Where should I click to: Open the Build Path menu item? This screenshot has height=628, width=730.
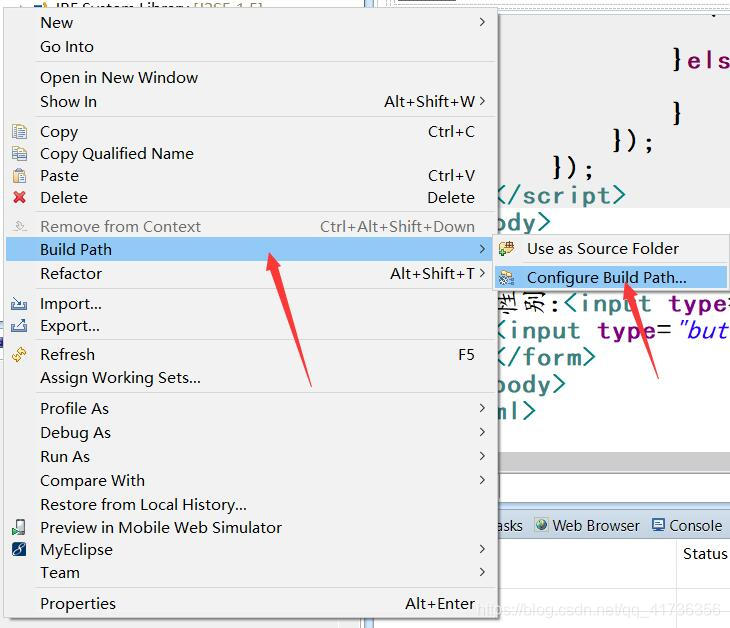point(251,249)
